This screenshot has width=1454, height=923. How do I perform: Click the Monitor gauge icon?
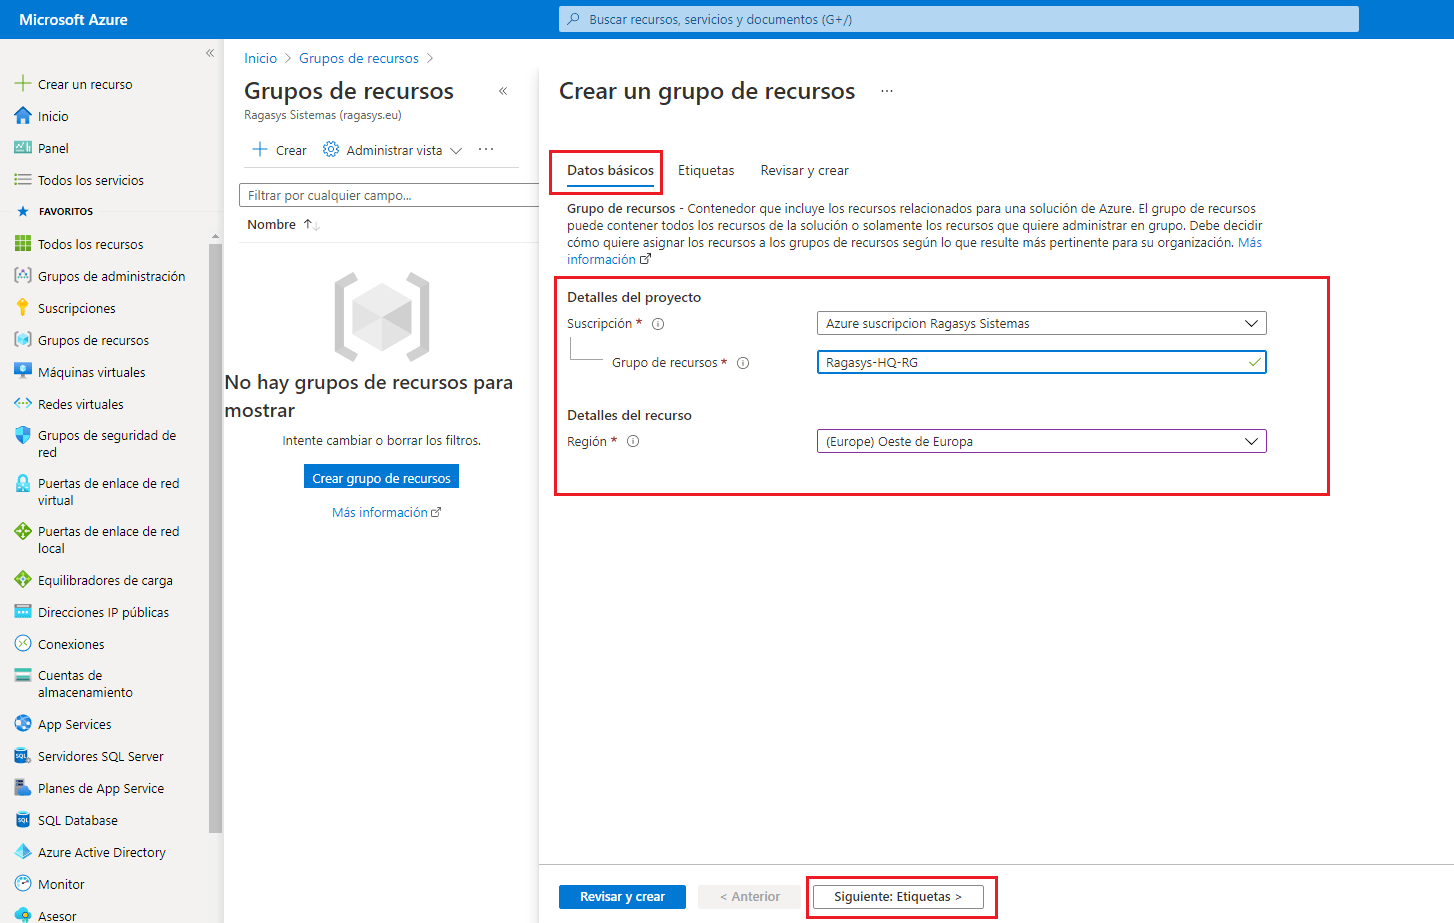point(23,883)
